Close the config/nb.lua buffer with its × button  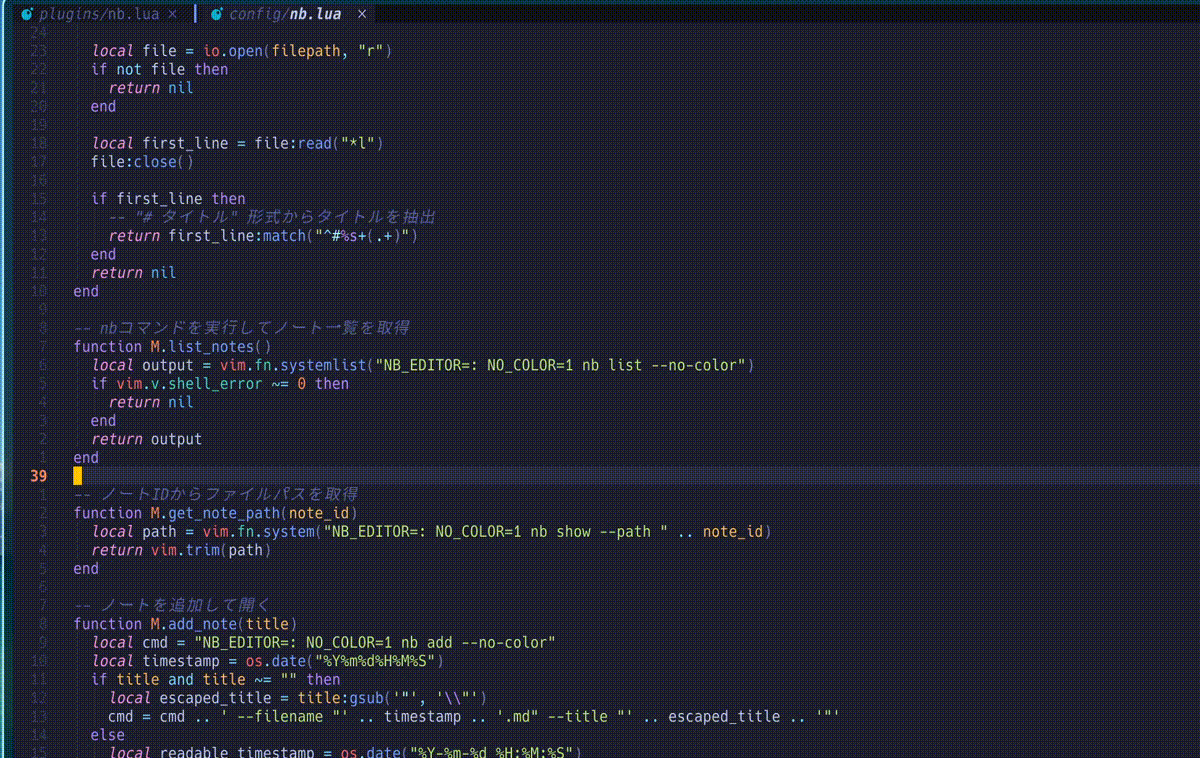[x=361, y=14]
